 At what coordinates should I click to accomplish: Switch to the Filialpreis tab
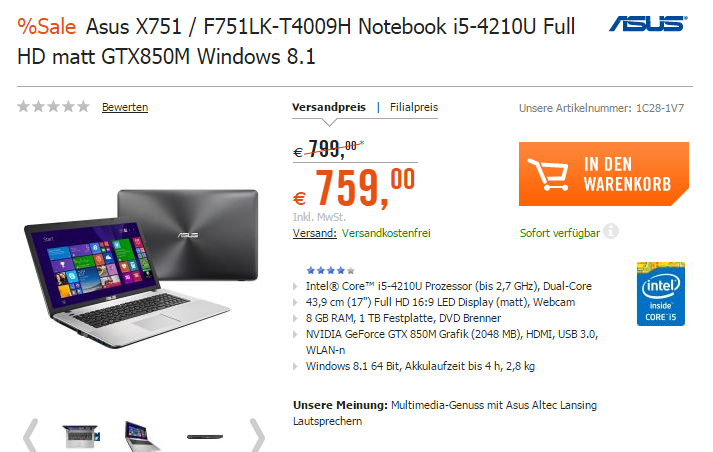coord(414,107)
